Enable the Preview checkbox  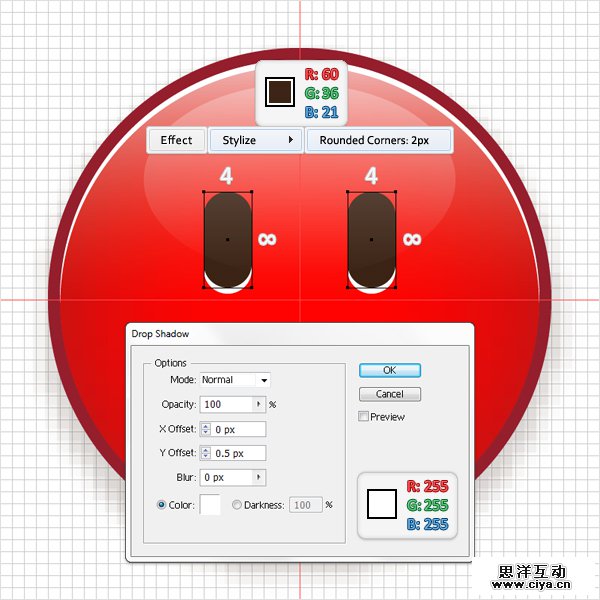coord(364,416)
